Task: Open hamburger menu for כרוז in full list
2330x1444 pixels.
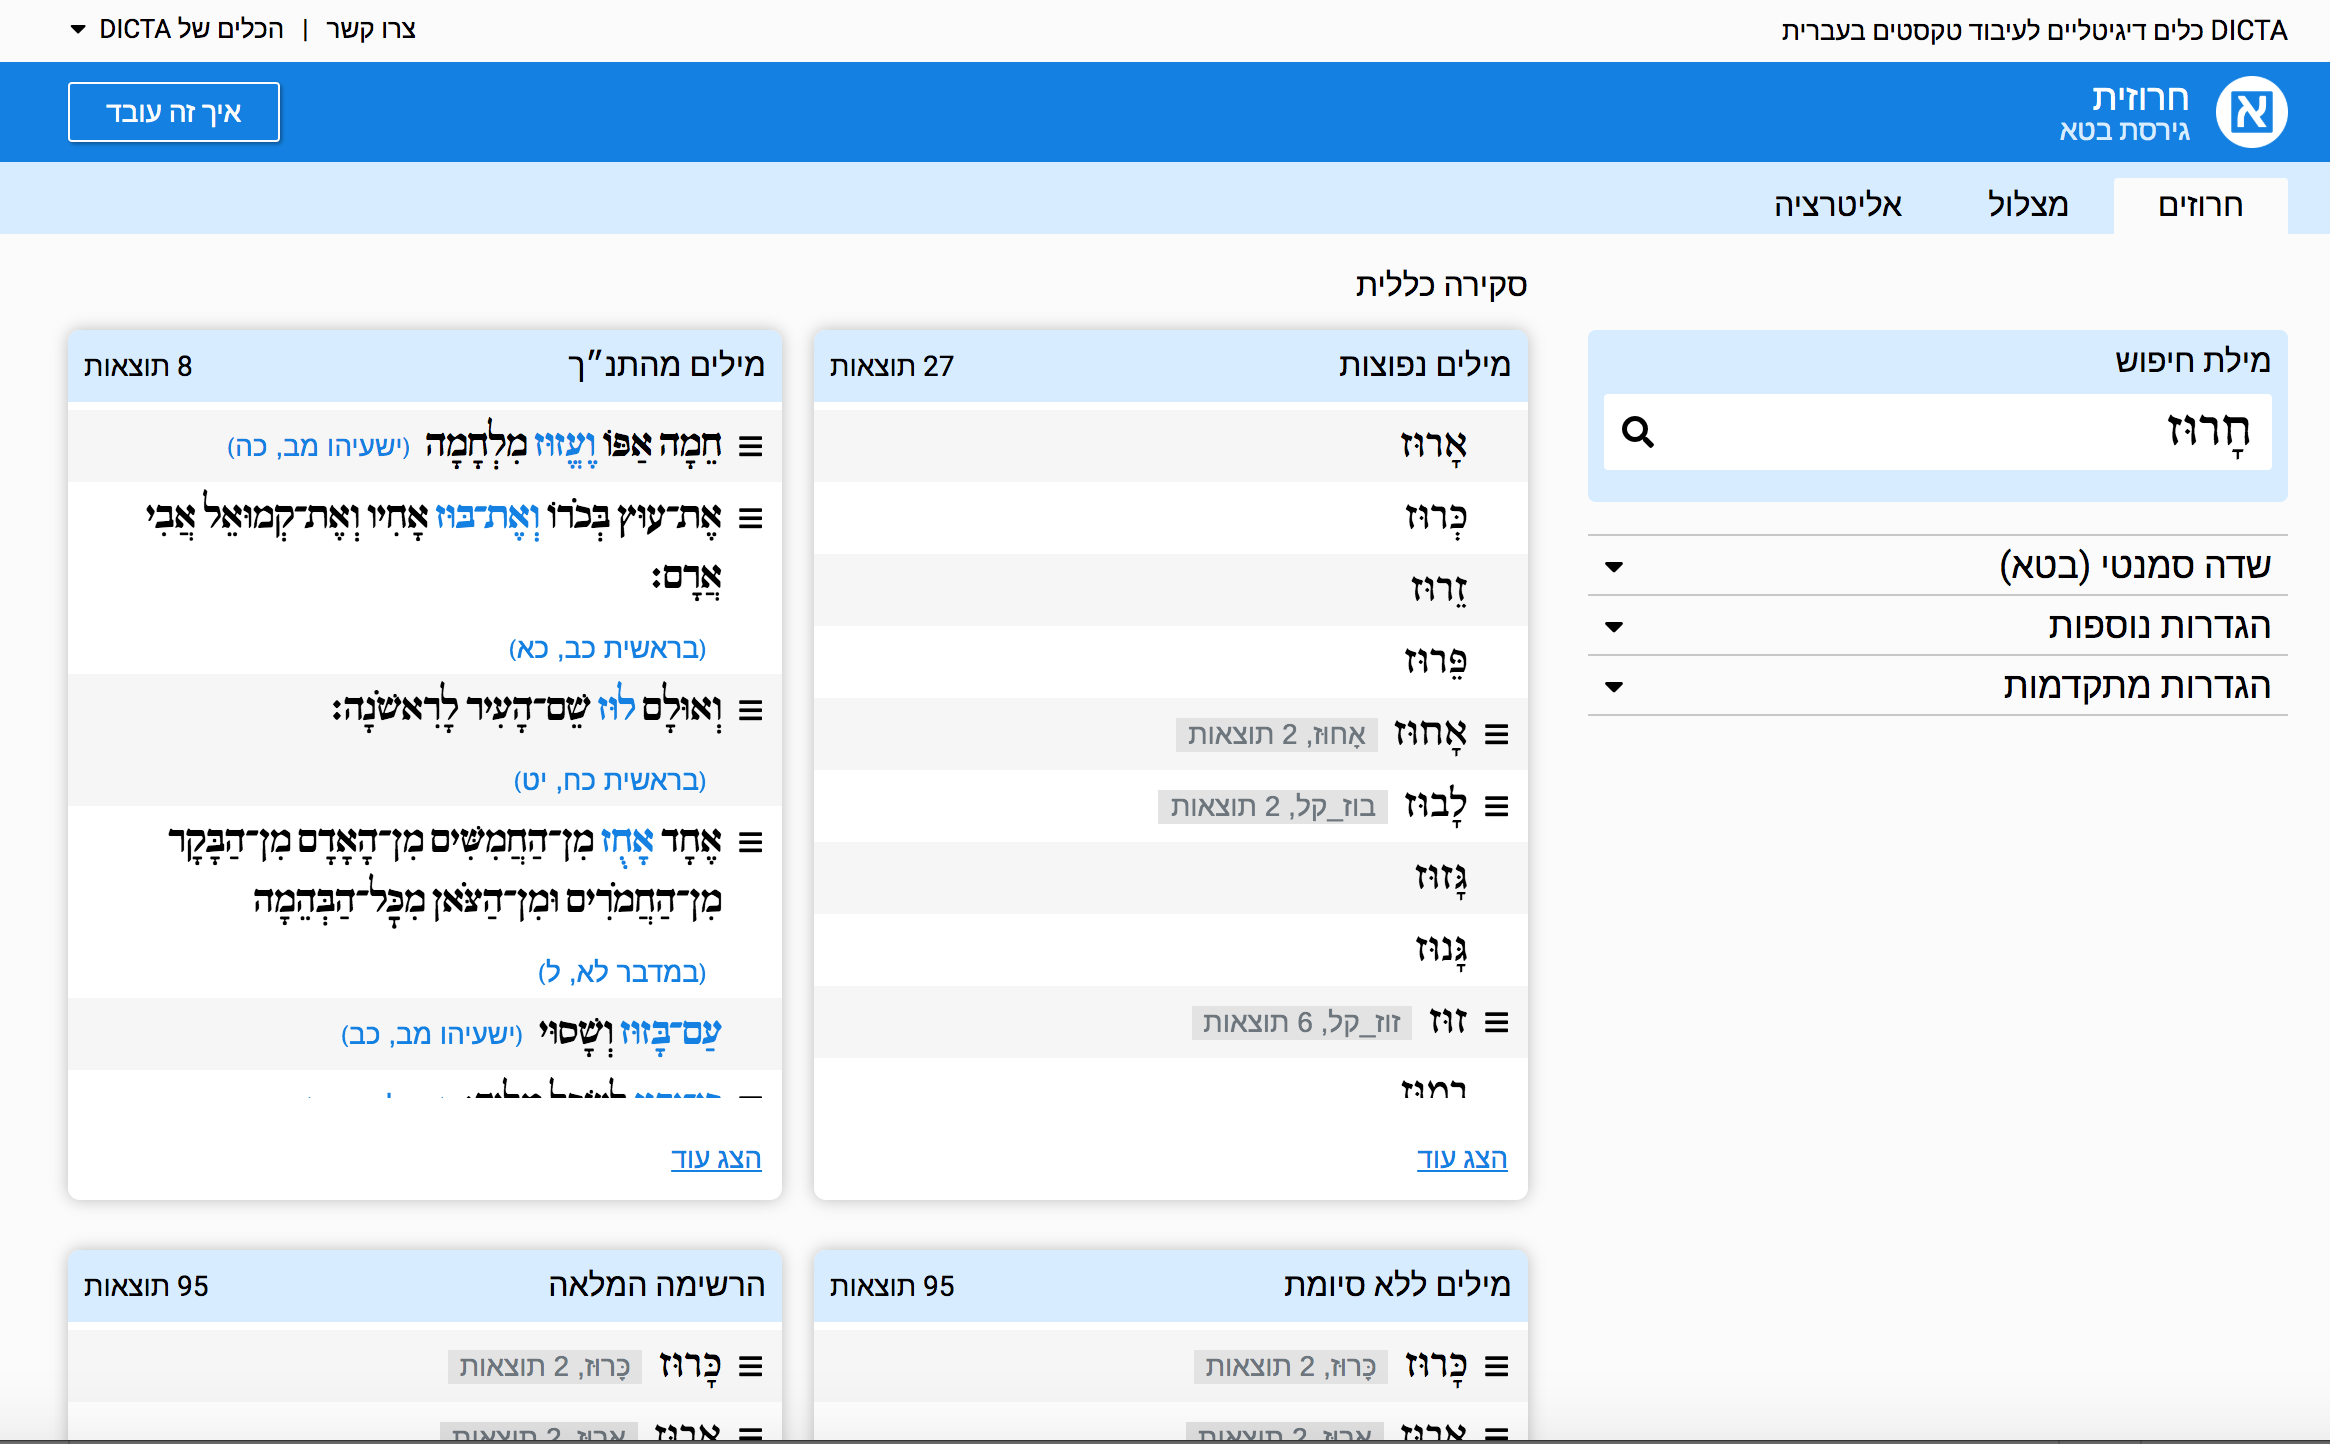Action: 750,1366
